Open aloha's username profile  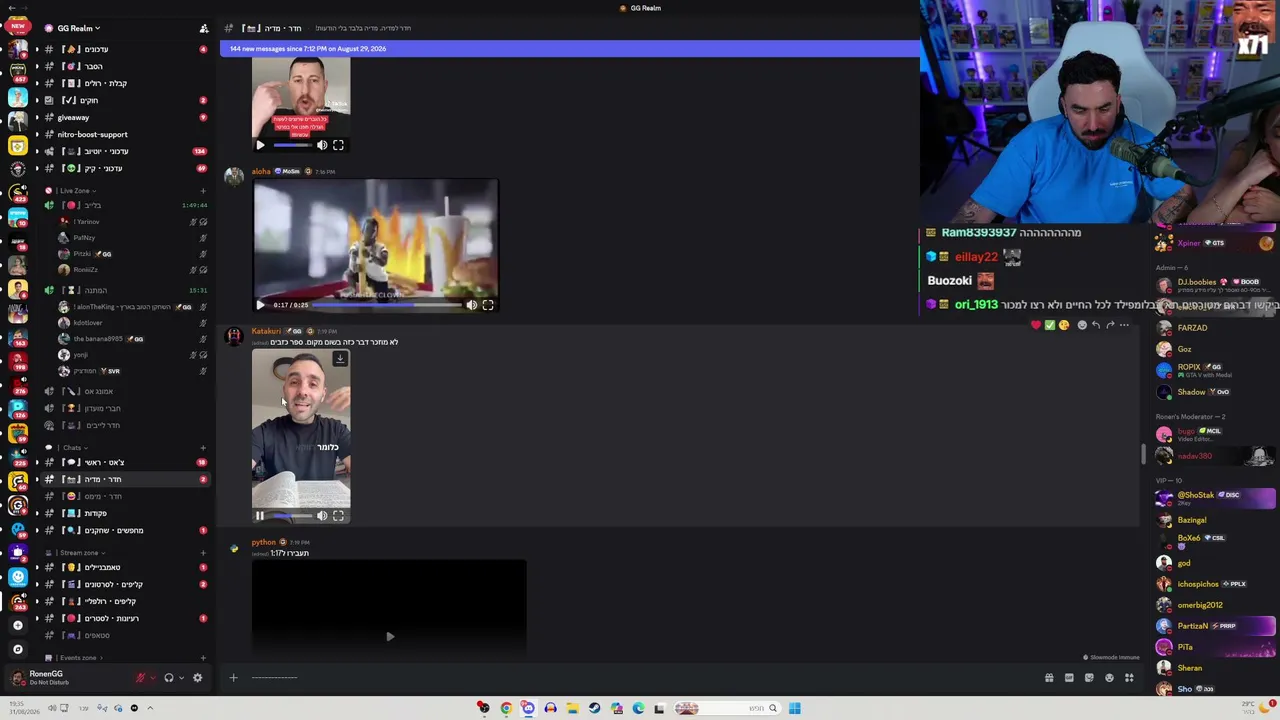(x=261, y=171)
